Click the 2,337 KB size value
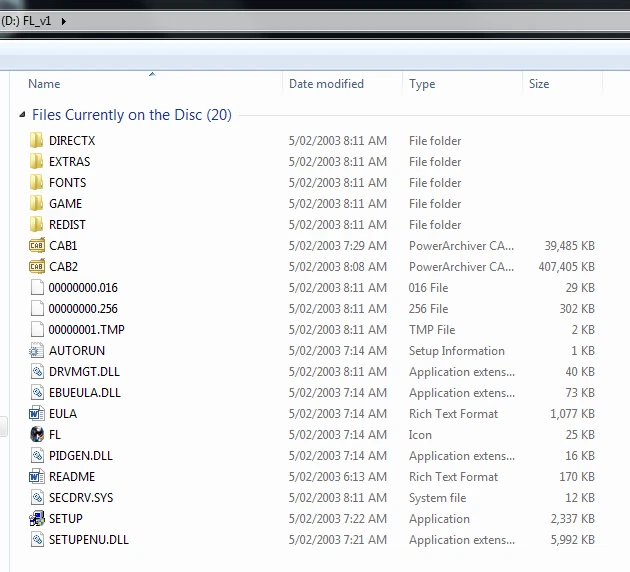 pyautogui.click(x=573, y=519)
